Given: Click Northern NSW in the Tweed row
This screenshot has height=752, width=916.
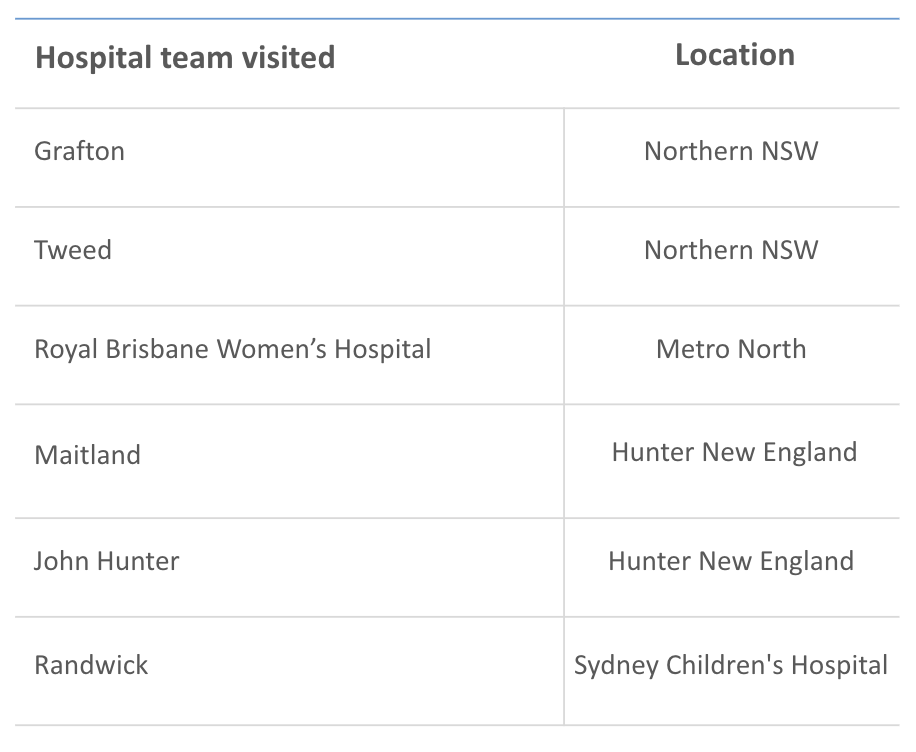Looking at the screenshot, I should pos(731,249).
